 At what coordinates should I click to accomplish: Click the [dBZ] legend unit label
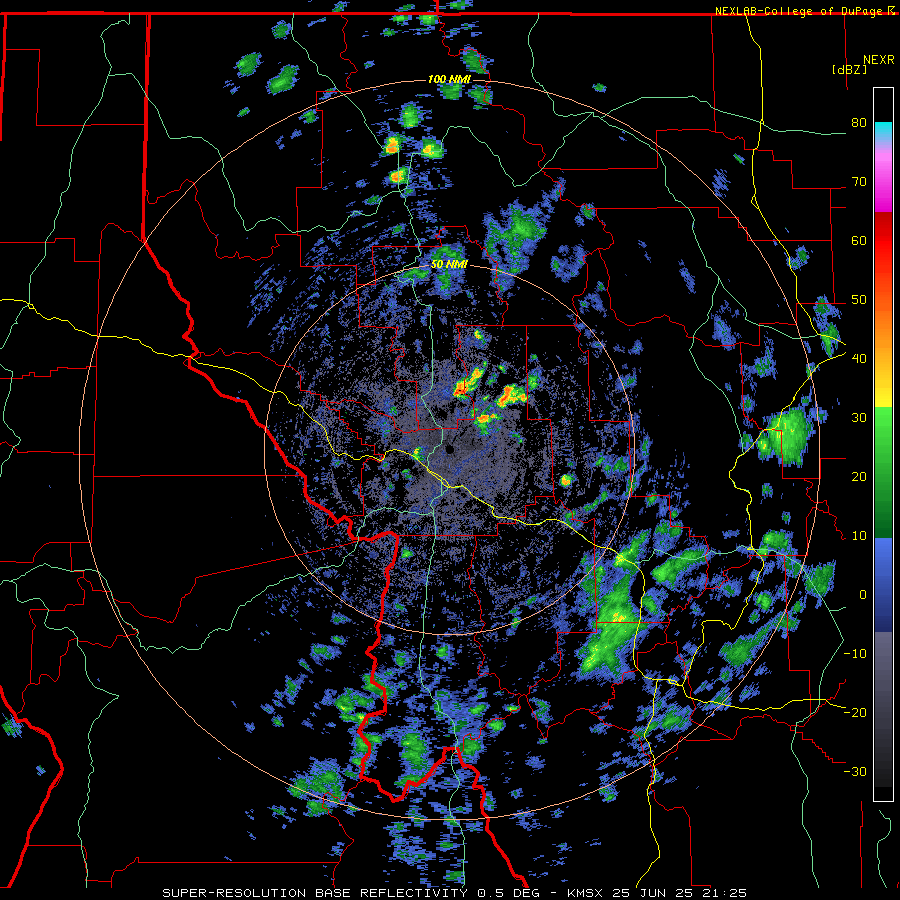pos(849,69)
